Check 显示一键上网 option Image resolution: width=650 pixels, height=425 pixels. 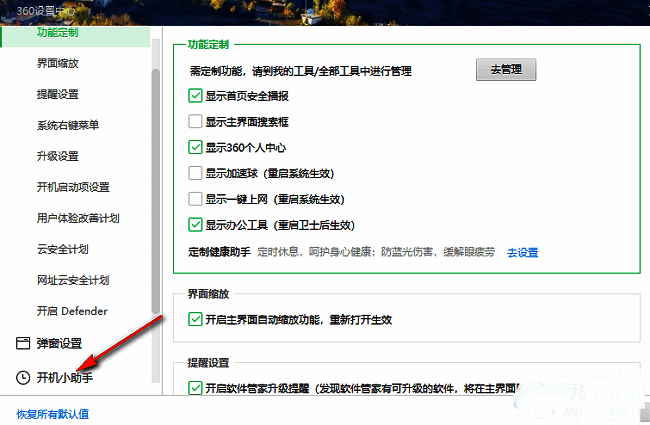coord(196,200)
